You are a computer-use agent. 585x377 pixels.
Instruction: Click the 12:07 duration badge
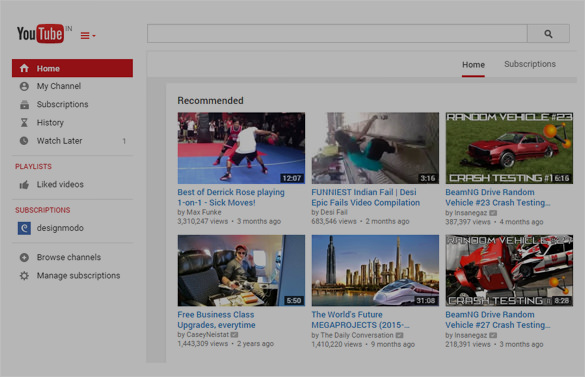[x=292, y=178]
